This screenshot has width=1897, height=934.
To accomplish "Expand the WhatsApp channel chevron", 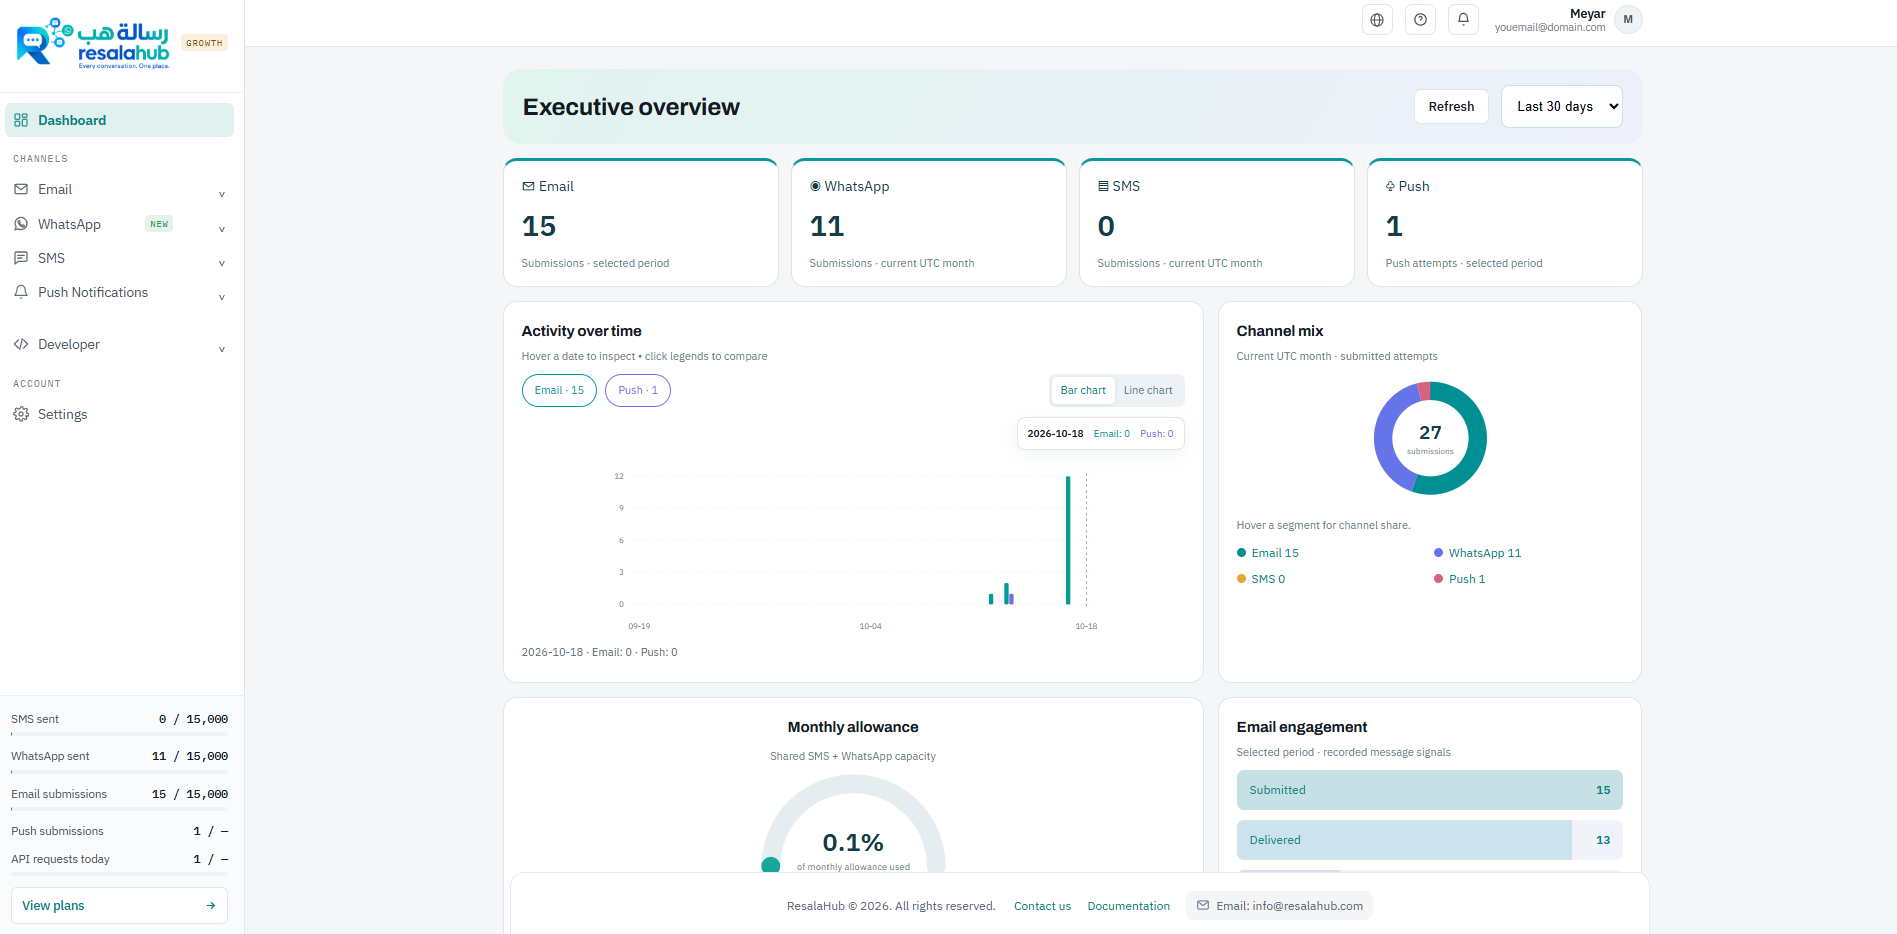I will click(222, 229).
